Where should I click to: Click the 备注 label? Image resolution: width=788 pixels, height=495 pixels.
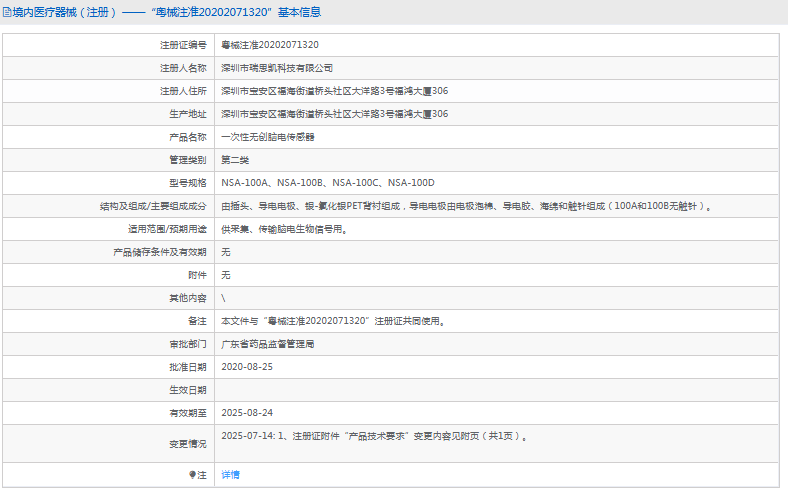pos(197,321)
